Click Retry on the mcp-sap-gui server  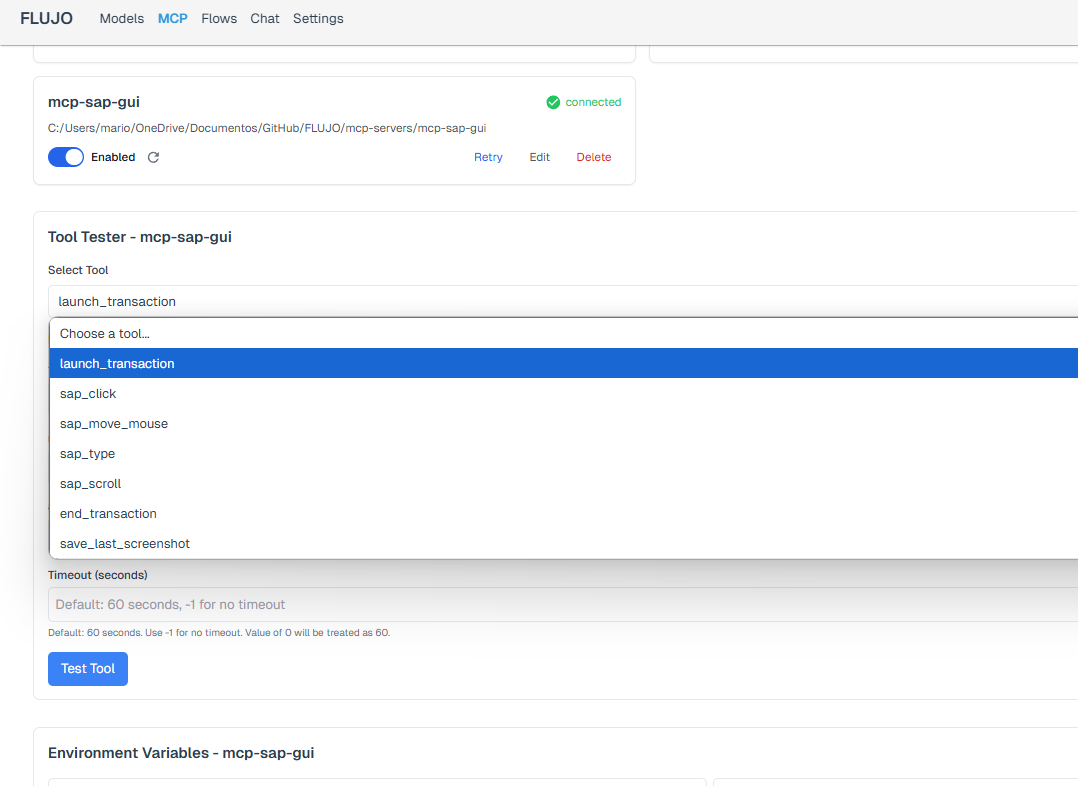(488, 157)
